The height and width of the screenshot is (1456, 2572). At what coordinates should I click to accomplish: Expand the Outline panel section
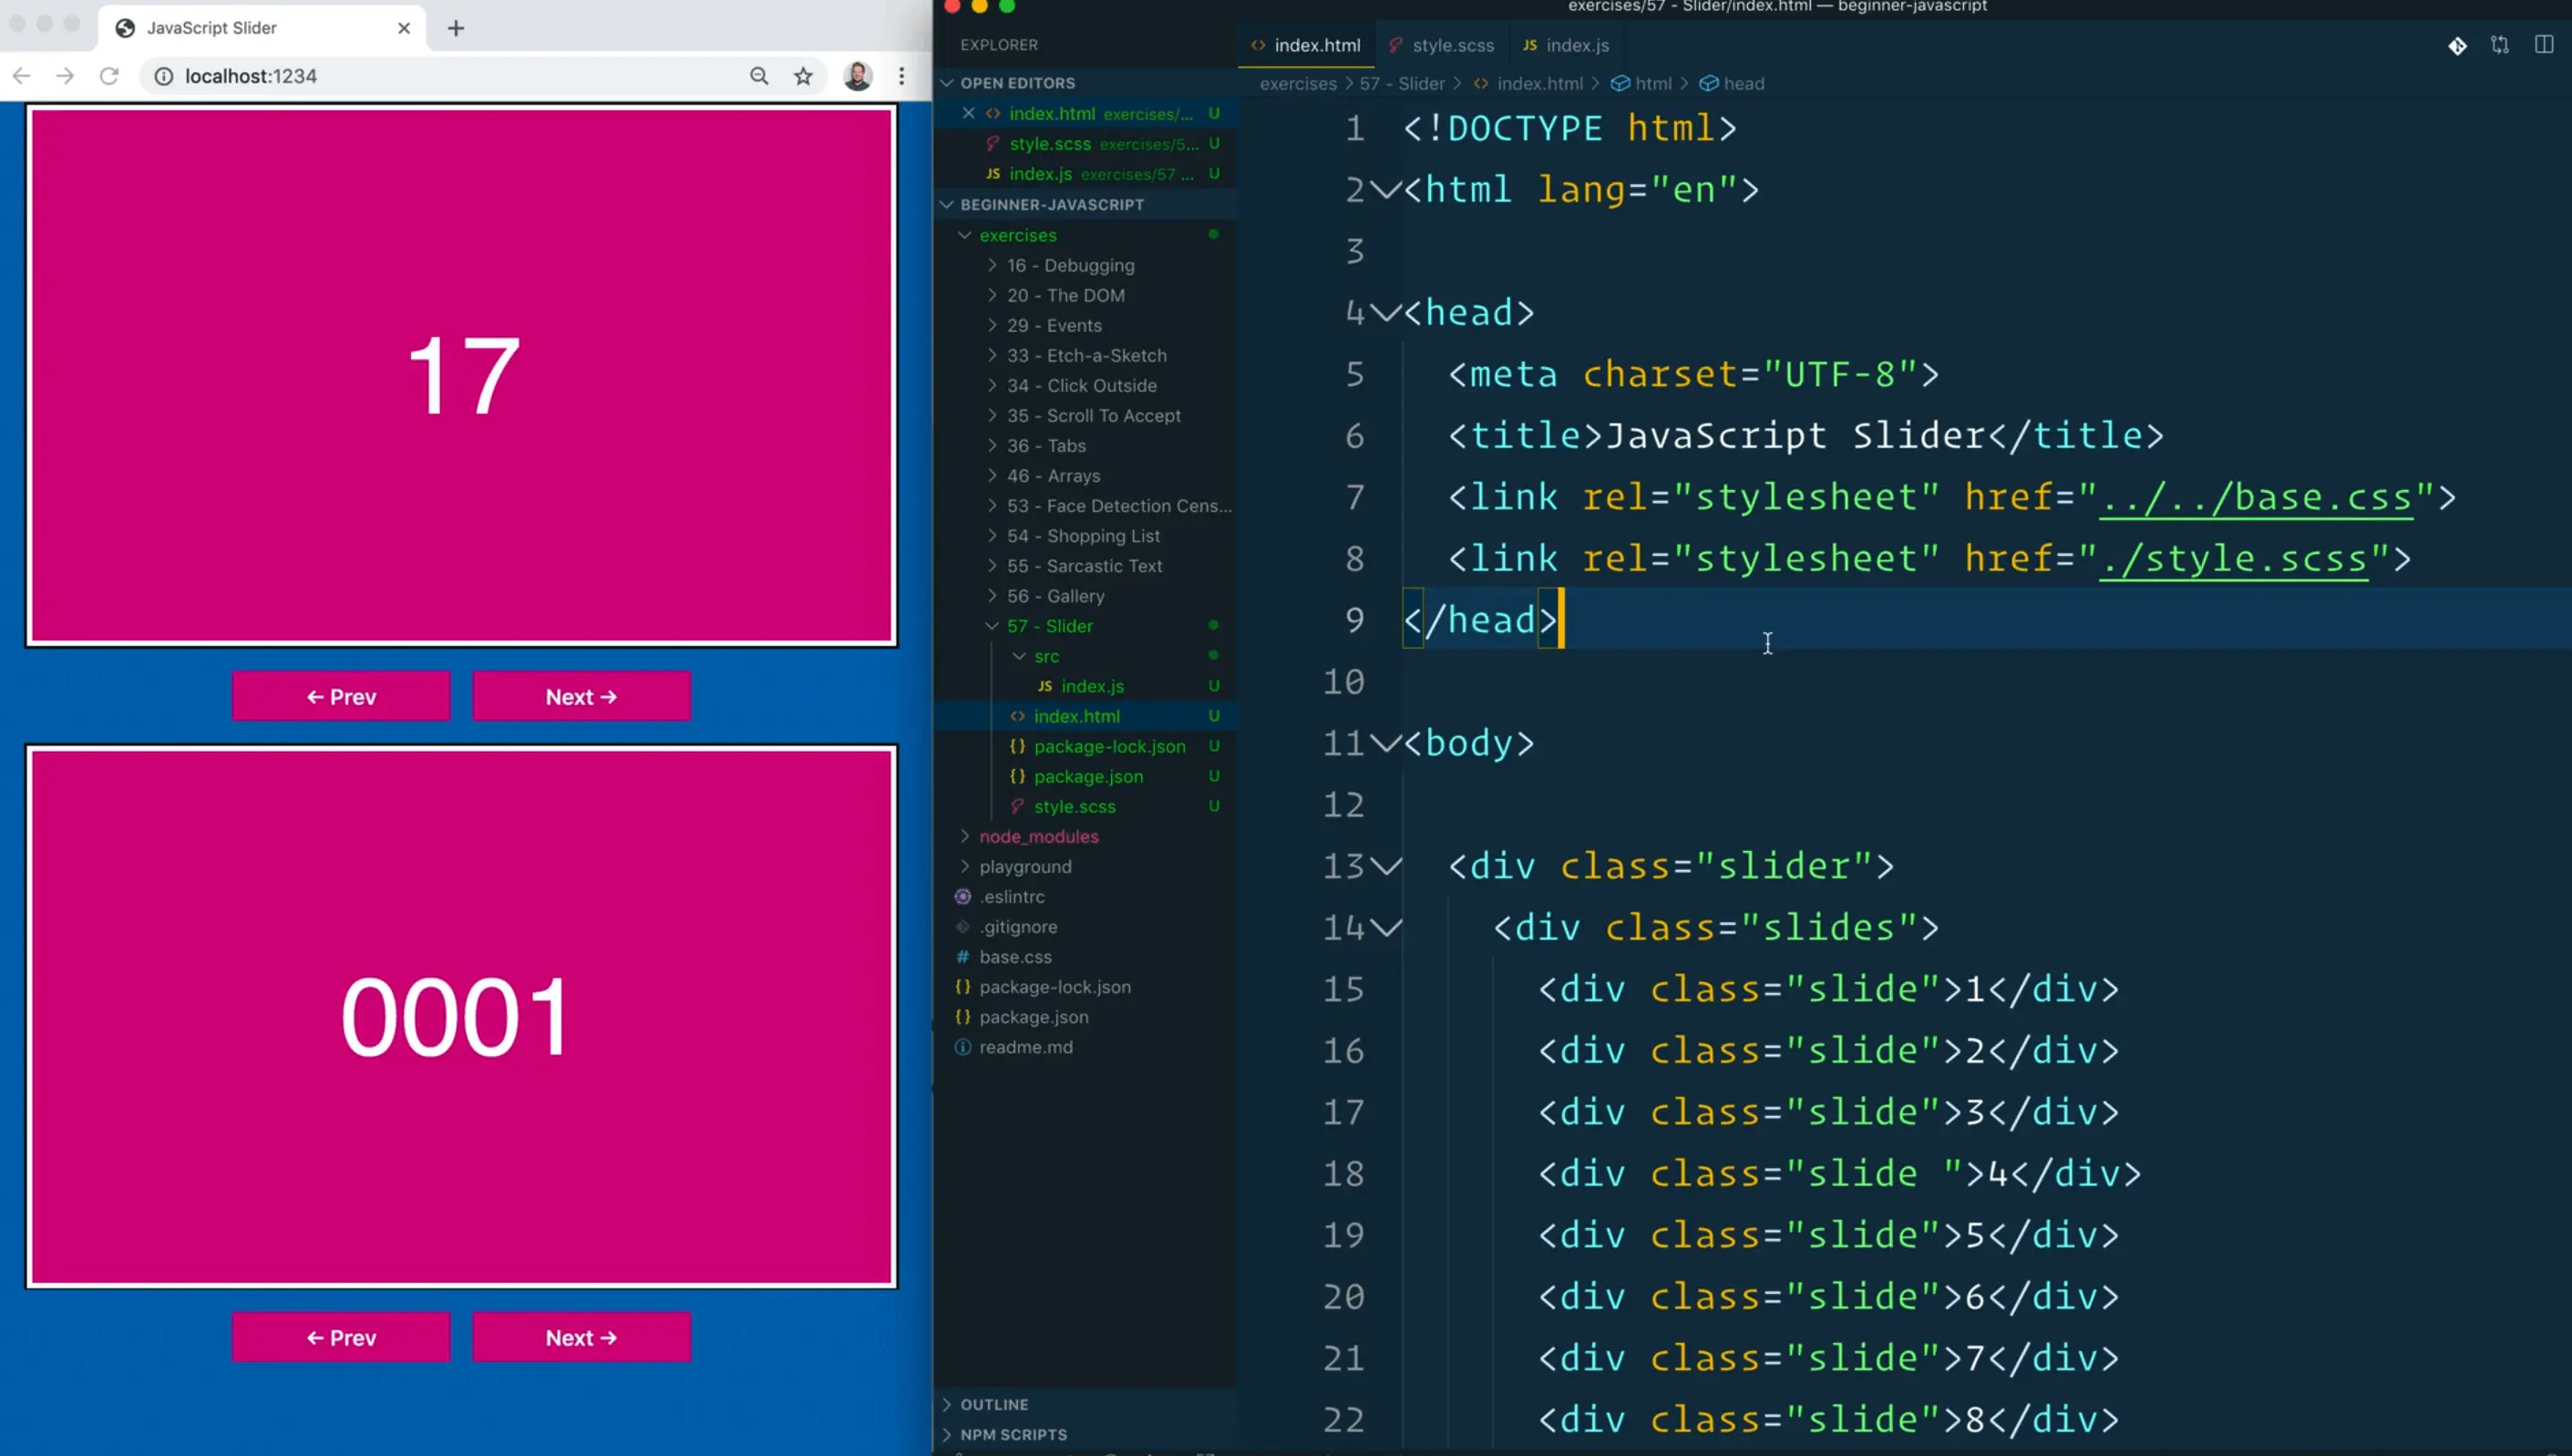pos(994,1404)
